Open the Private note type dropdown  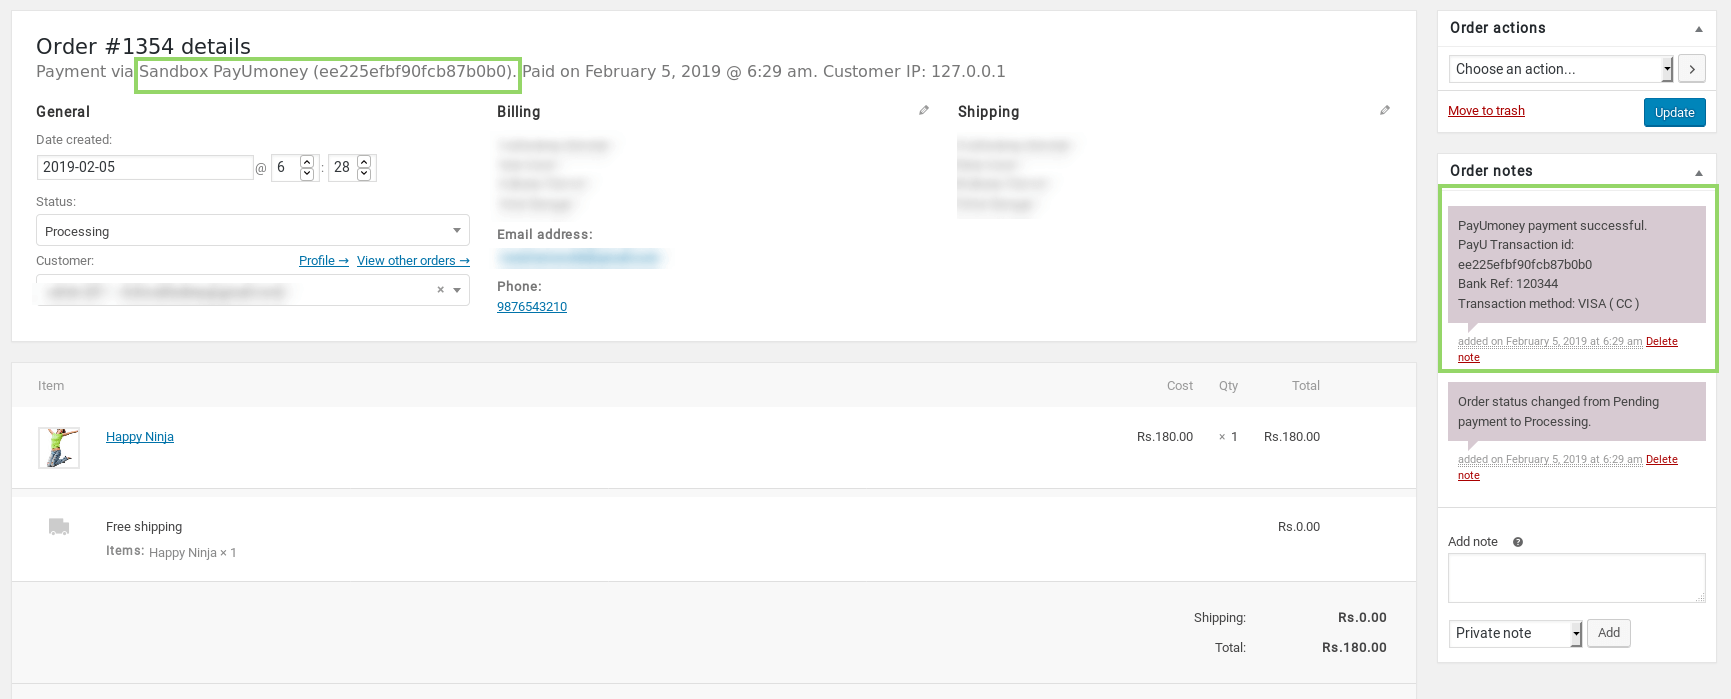coord(1515,633)
